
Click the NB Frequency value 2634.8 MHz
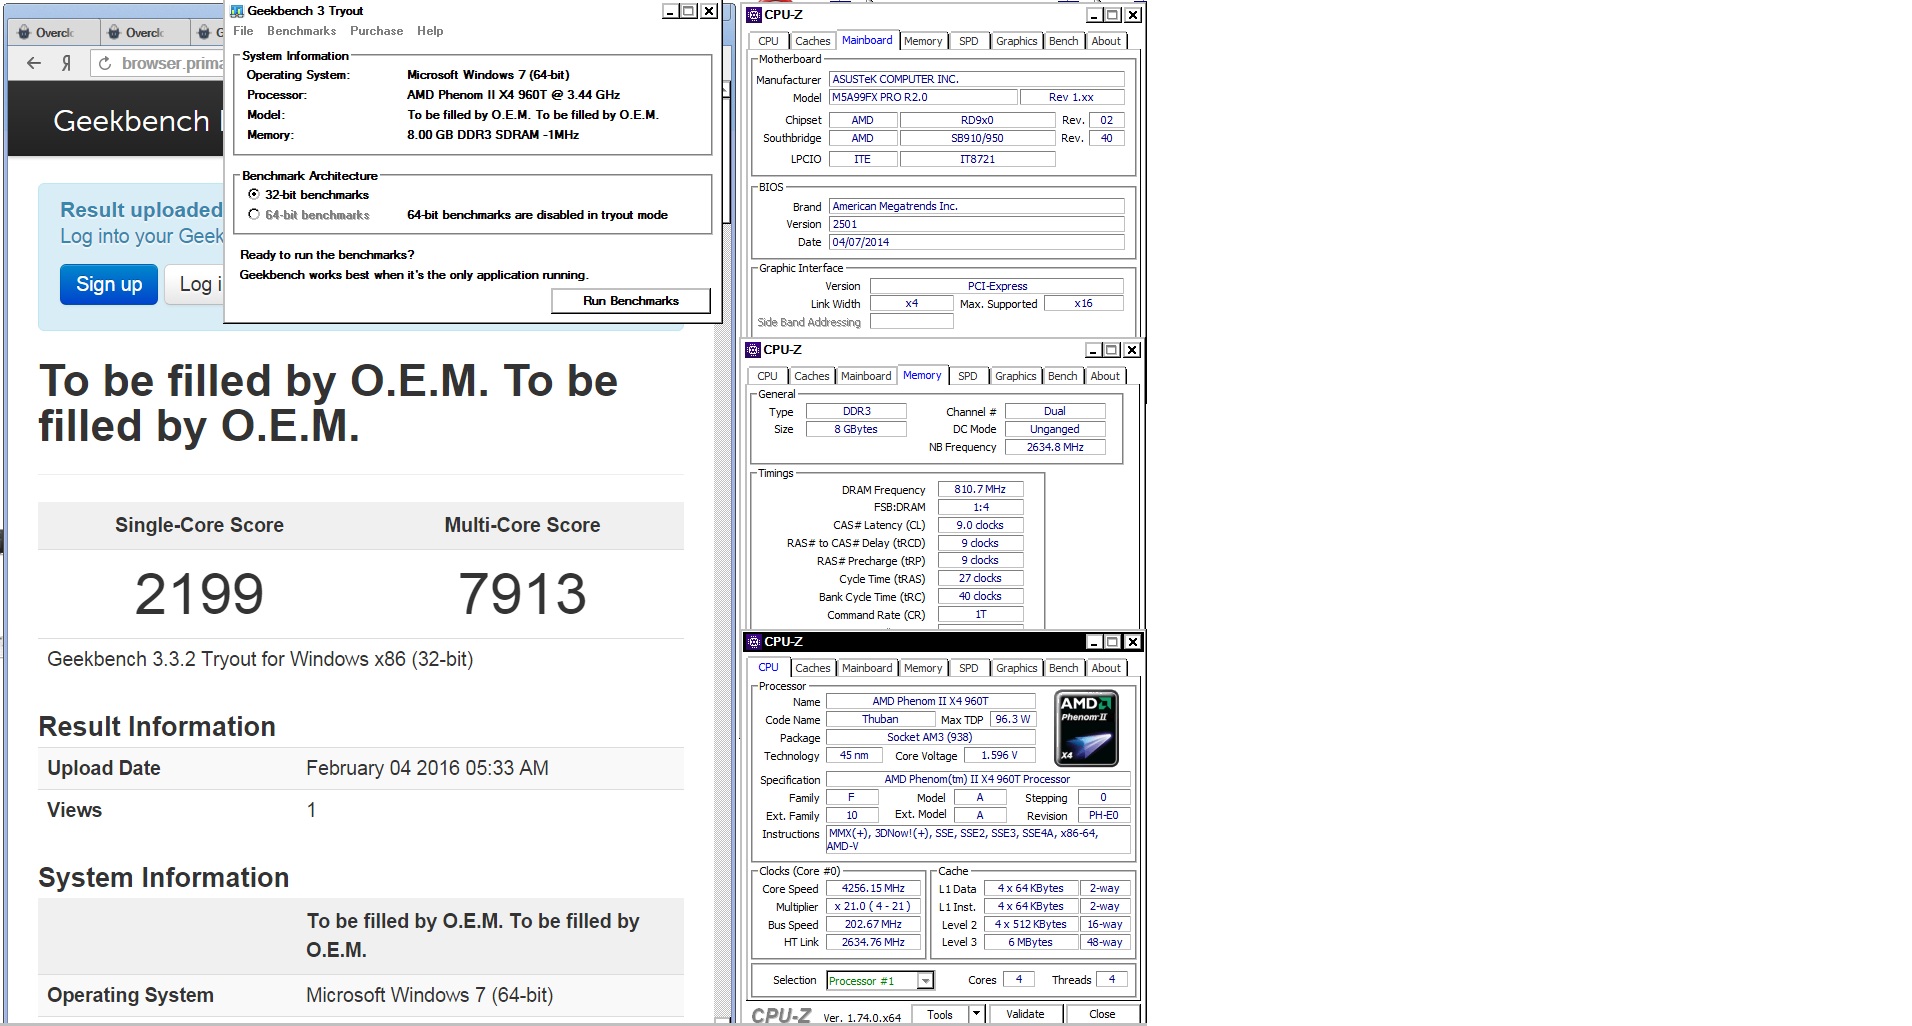1055,447
